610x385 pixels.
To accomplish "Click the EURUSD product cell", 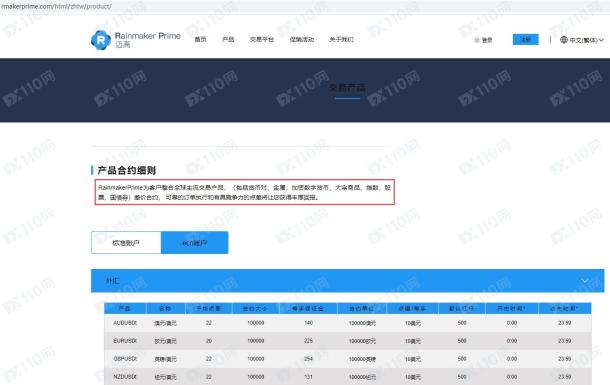I will [125, 341].
